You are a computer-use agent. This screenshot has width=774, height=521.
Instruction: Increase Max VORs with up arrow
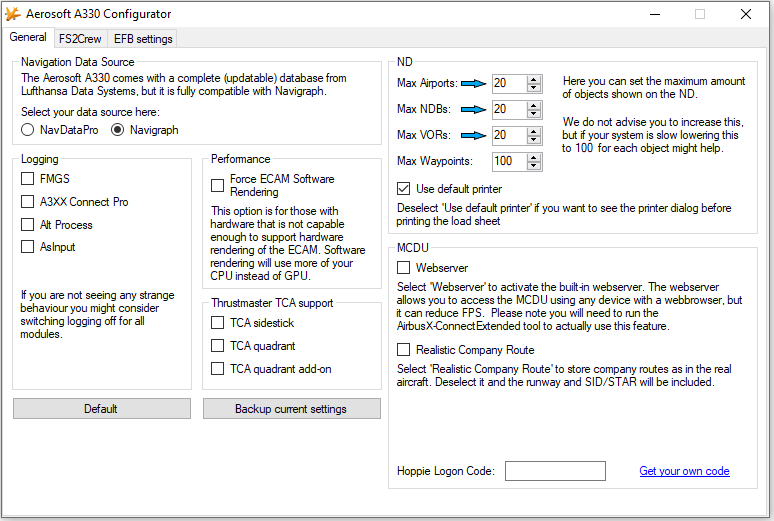534,131
